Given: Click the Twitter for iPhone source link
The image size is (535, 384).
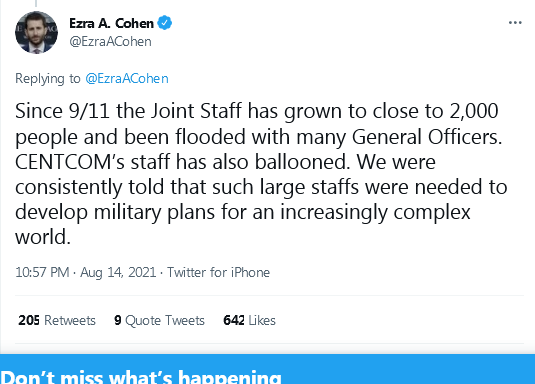Looking at the screenshot, I should [218, 272].
